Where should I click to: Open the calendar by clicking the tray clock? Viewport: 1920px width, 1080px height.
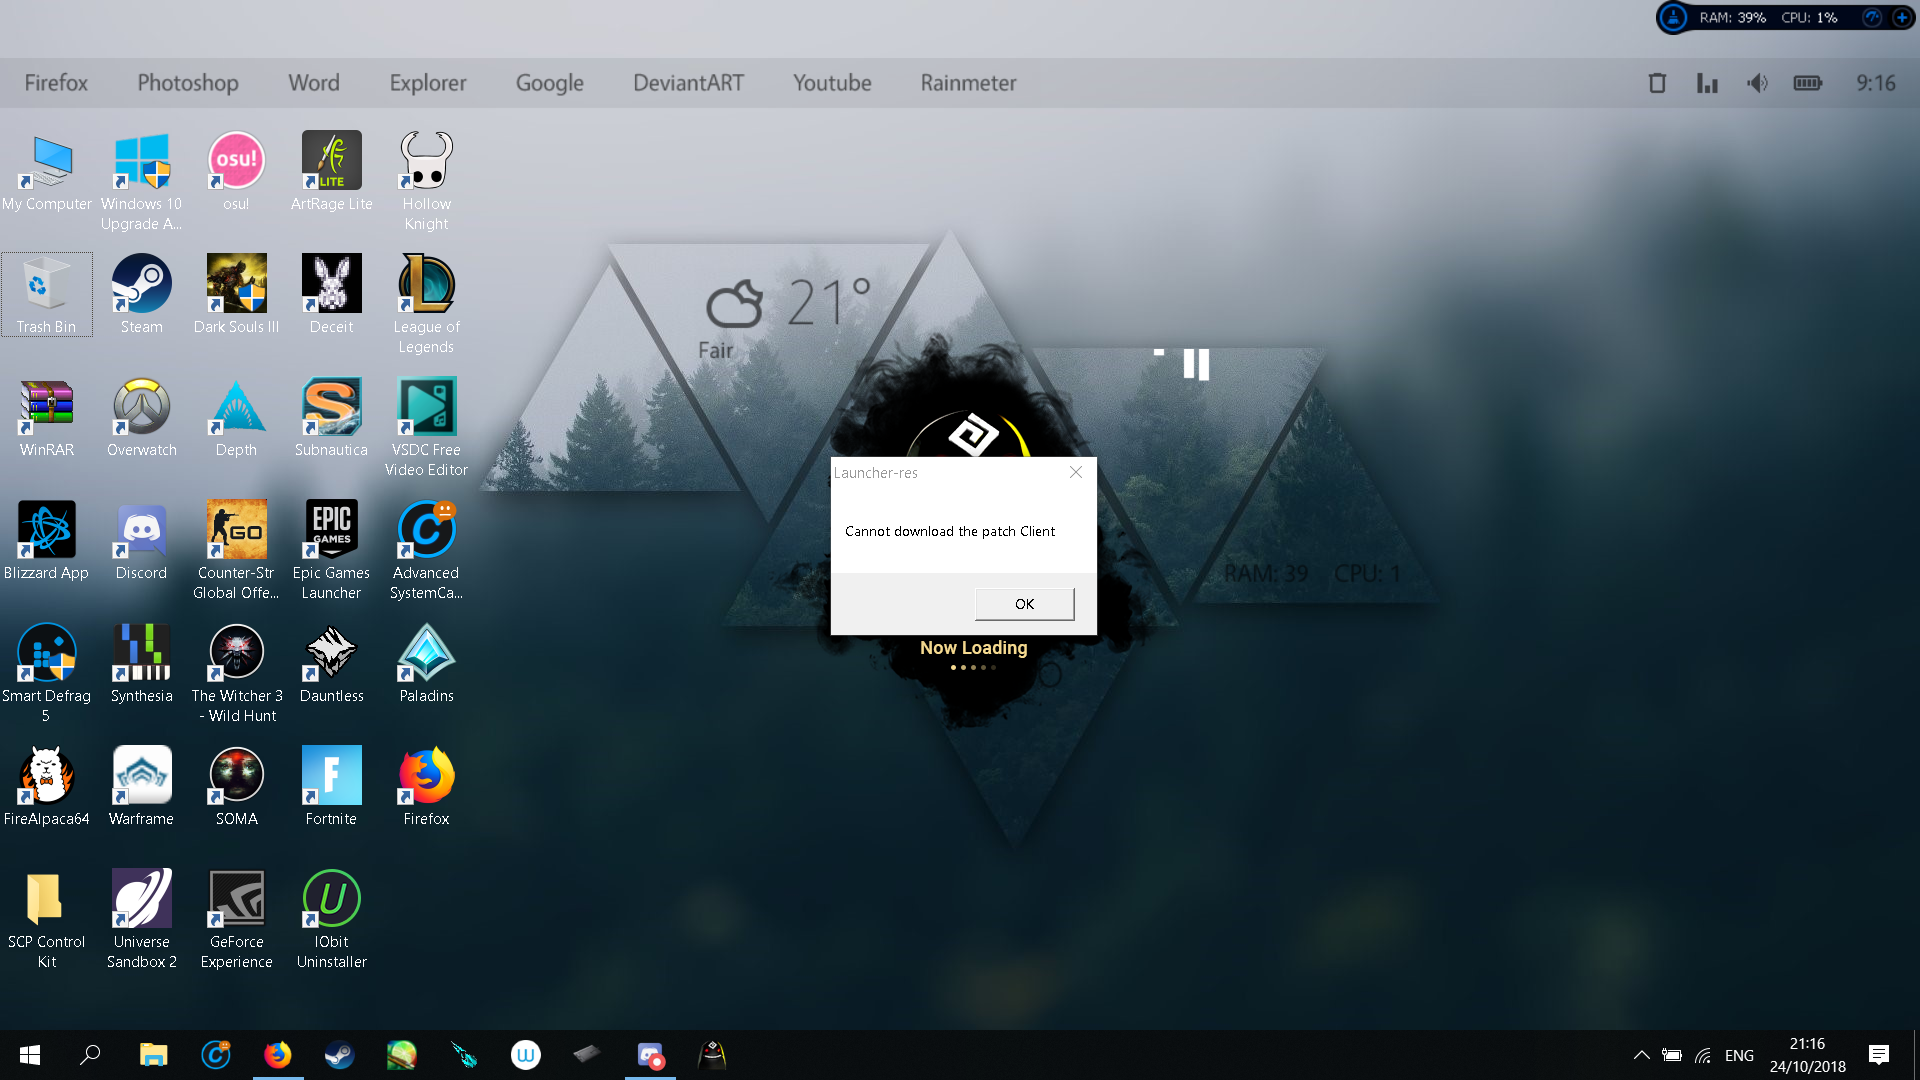pos(1806,1054)
